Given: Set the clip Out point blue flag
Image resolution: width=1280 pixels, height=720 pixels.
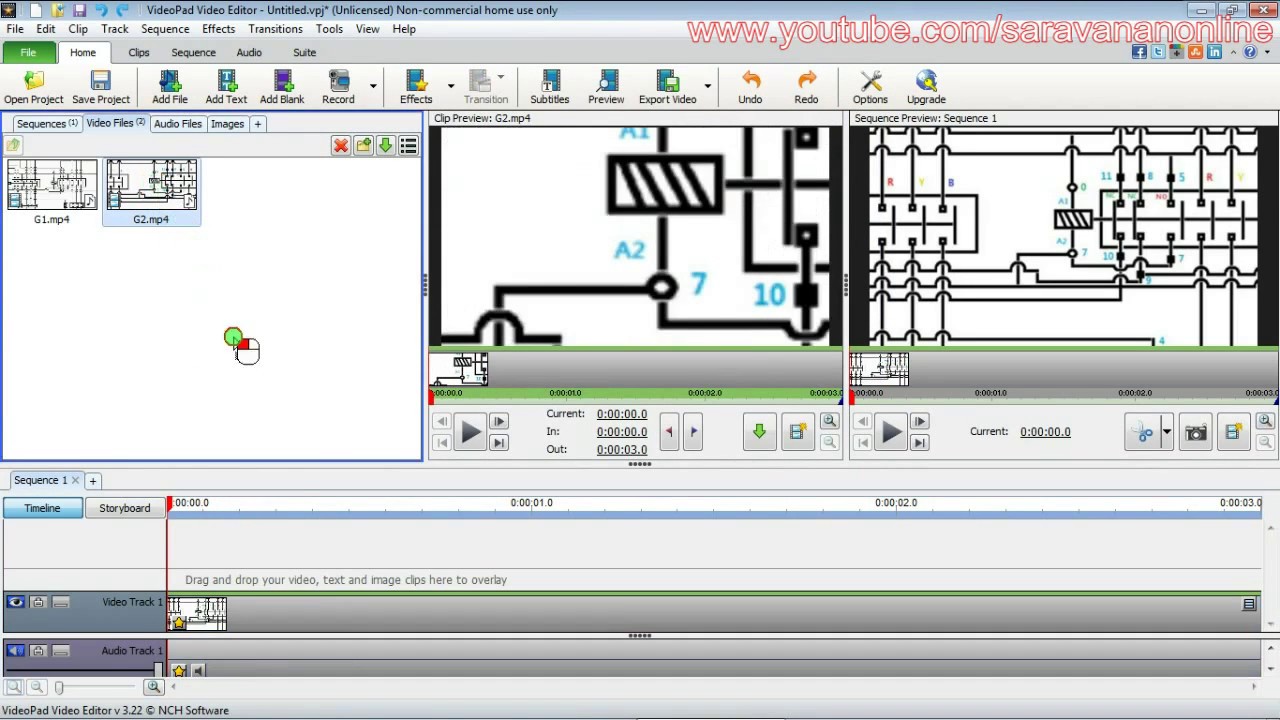Looking at the screenshot, I should (693, 431).
